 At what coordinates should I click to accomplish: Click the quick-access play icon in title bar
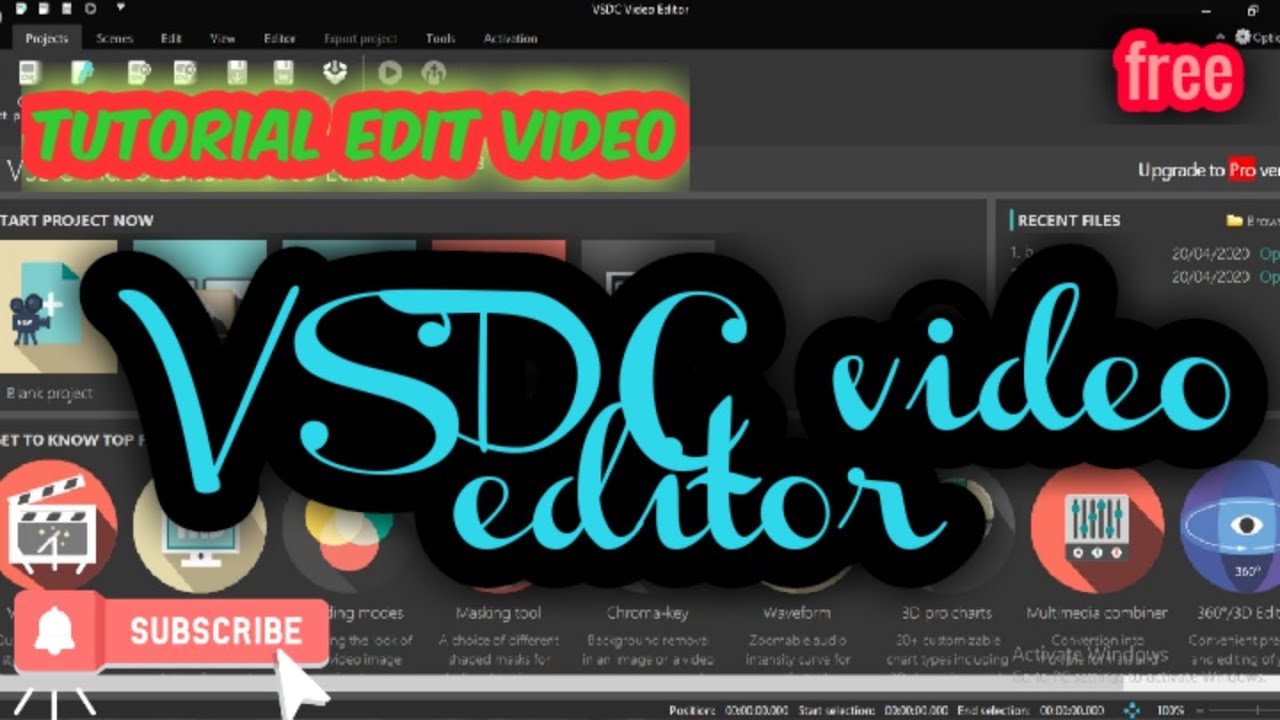point(90,9)
